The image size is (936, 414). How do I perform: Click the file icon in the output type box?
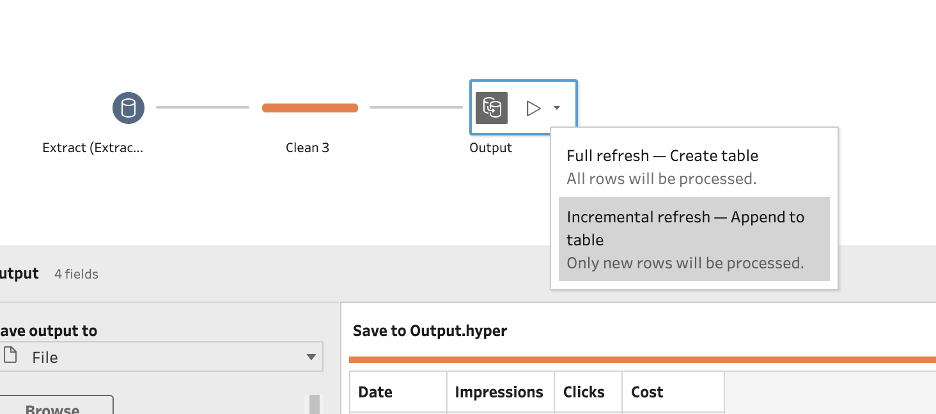click(x=11, y=356)
